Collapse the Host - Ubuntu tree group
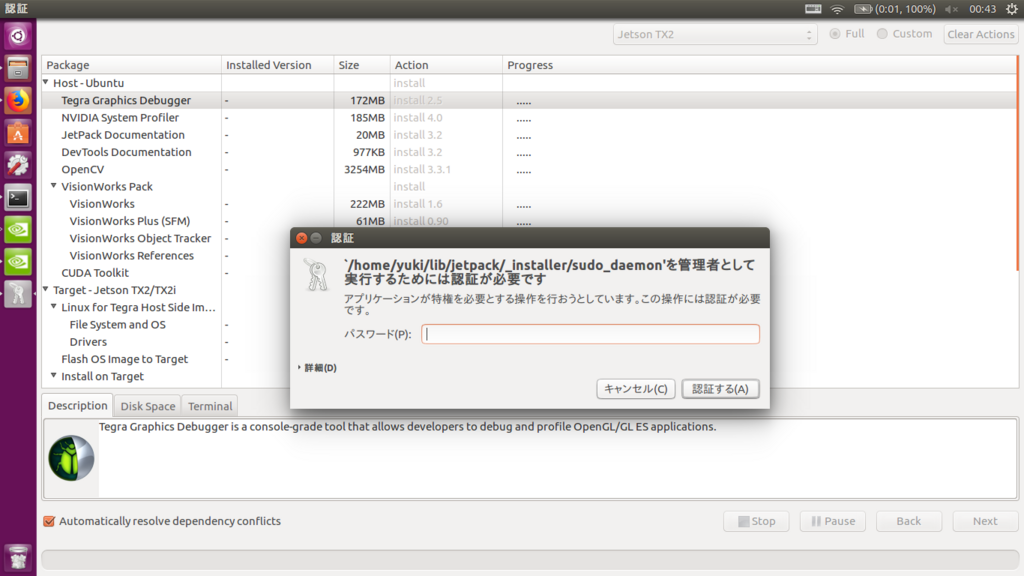Screen dimensions: 1024x576 [46, 82]
